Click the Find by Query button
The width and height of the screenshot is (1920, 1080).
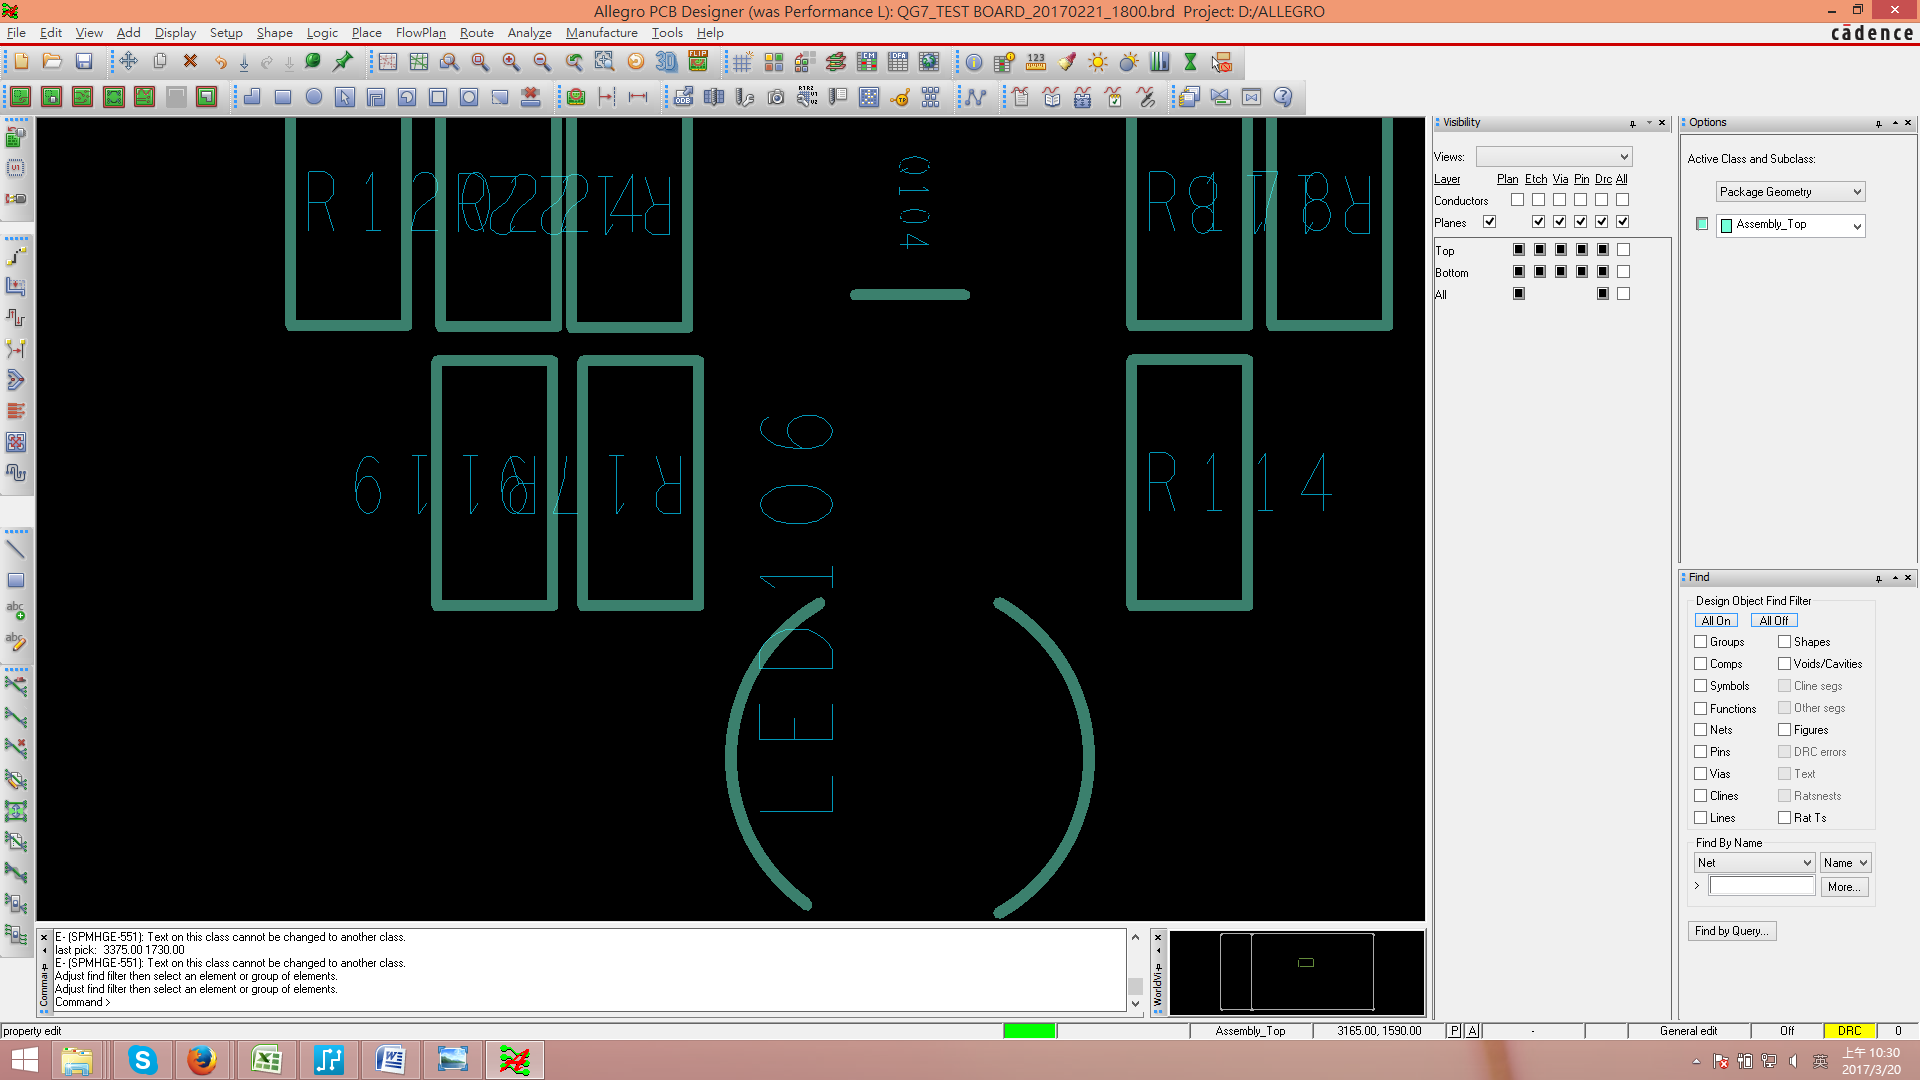tap(1731, 931)
